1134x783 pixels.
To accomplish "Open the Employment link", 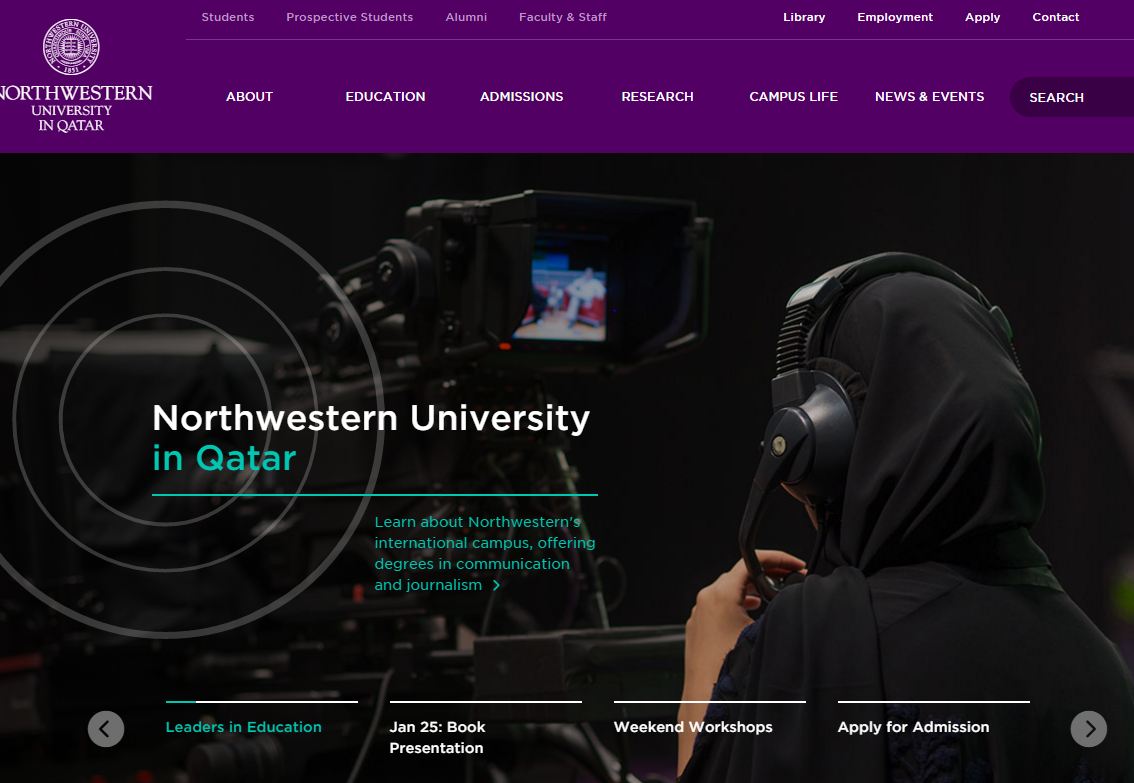I will (895, 17).
